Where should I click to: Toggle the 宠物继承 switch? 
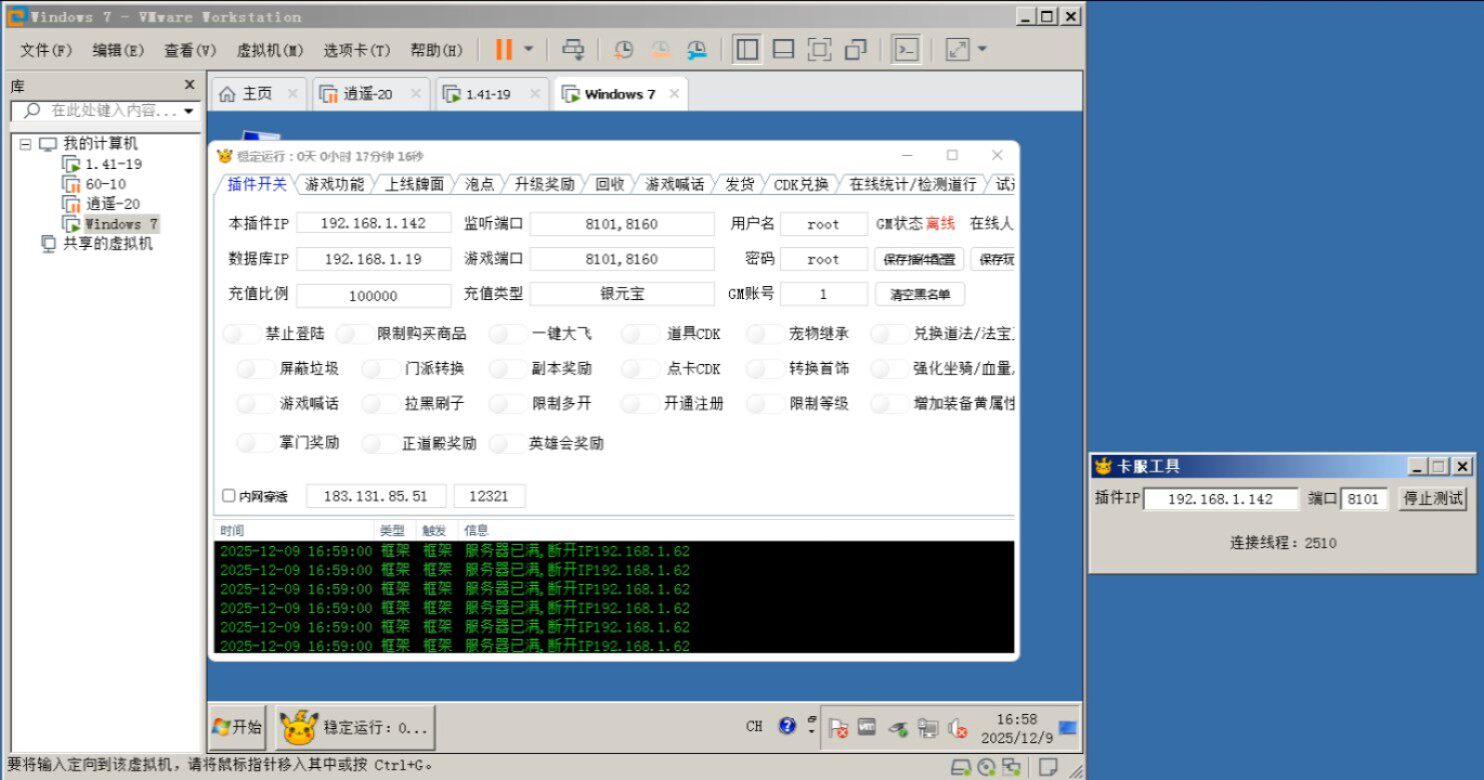pyautogui.click(x=766, y=334)
